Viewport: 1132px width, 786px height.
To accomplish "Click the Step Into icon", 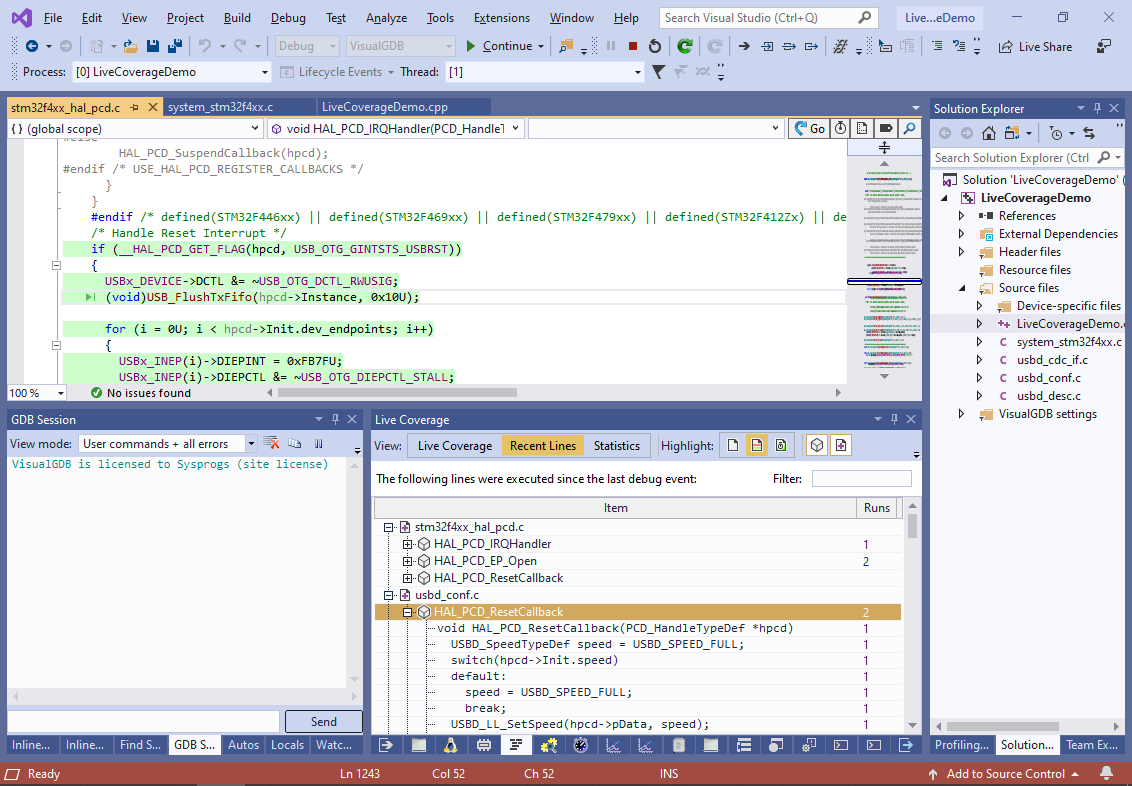I will pos(767,46).
